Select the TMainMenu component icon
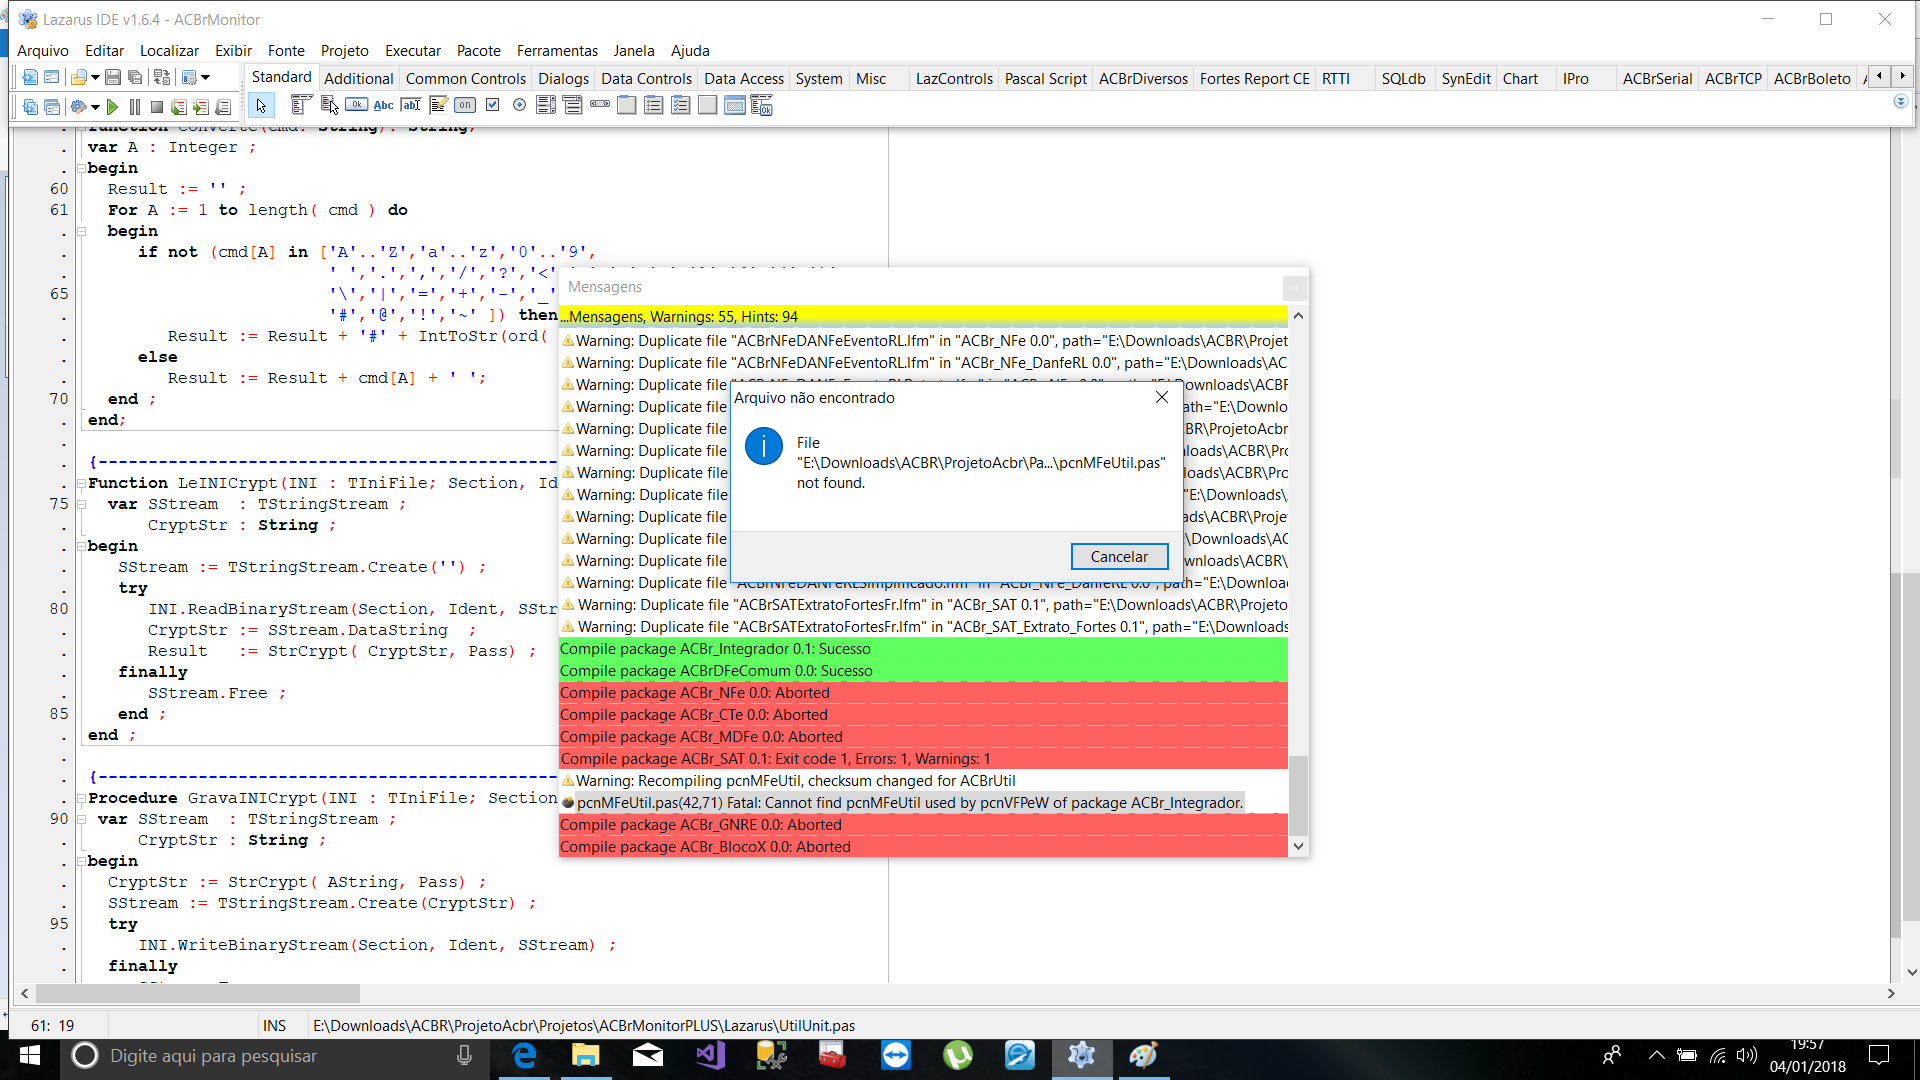1920x1080 pixels. (x=301, y=105)
